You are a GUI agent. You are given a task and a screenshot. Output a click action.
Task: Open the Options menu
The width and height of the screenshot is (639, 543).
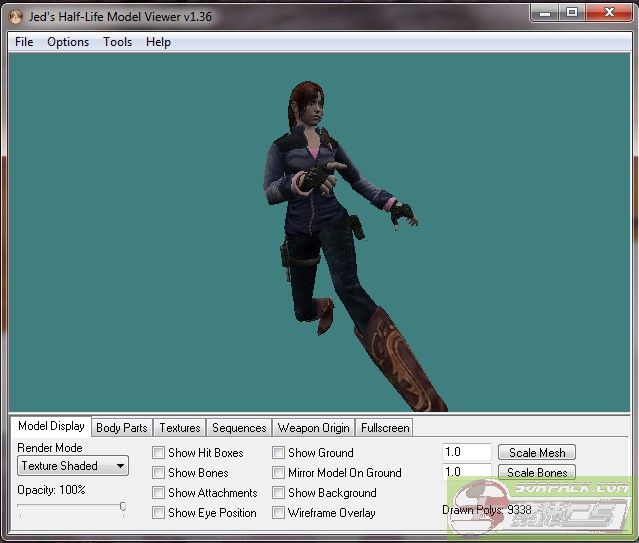click(x=68, y=42)
